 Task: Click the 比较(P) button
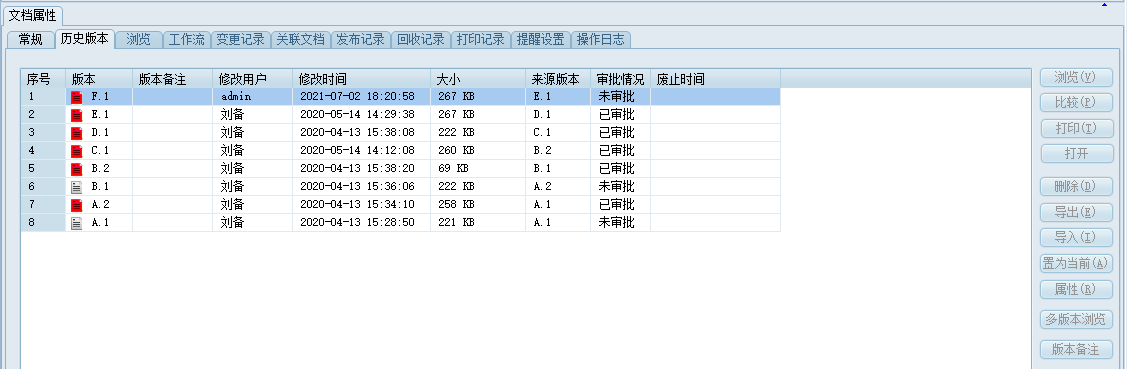(1076, 103)
